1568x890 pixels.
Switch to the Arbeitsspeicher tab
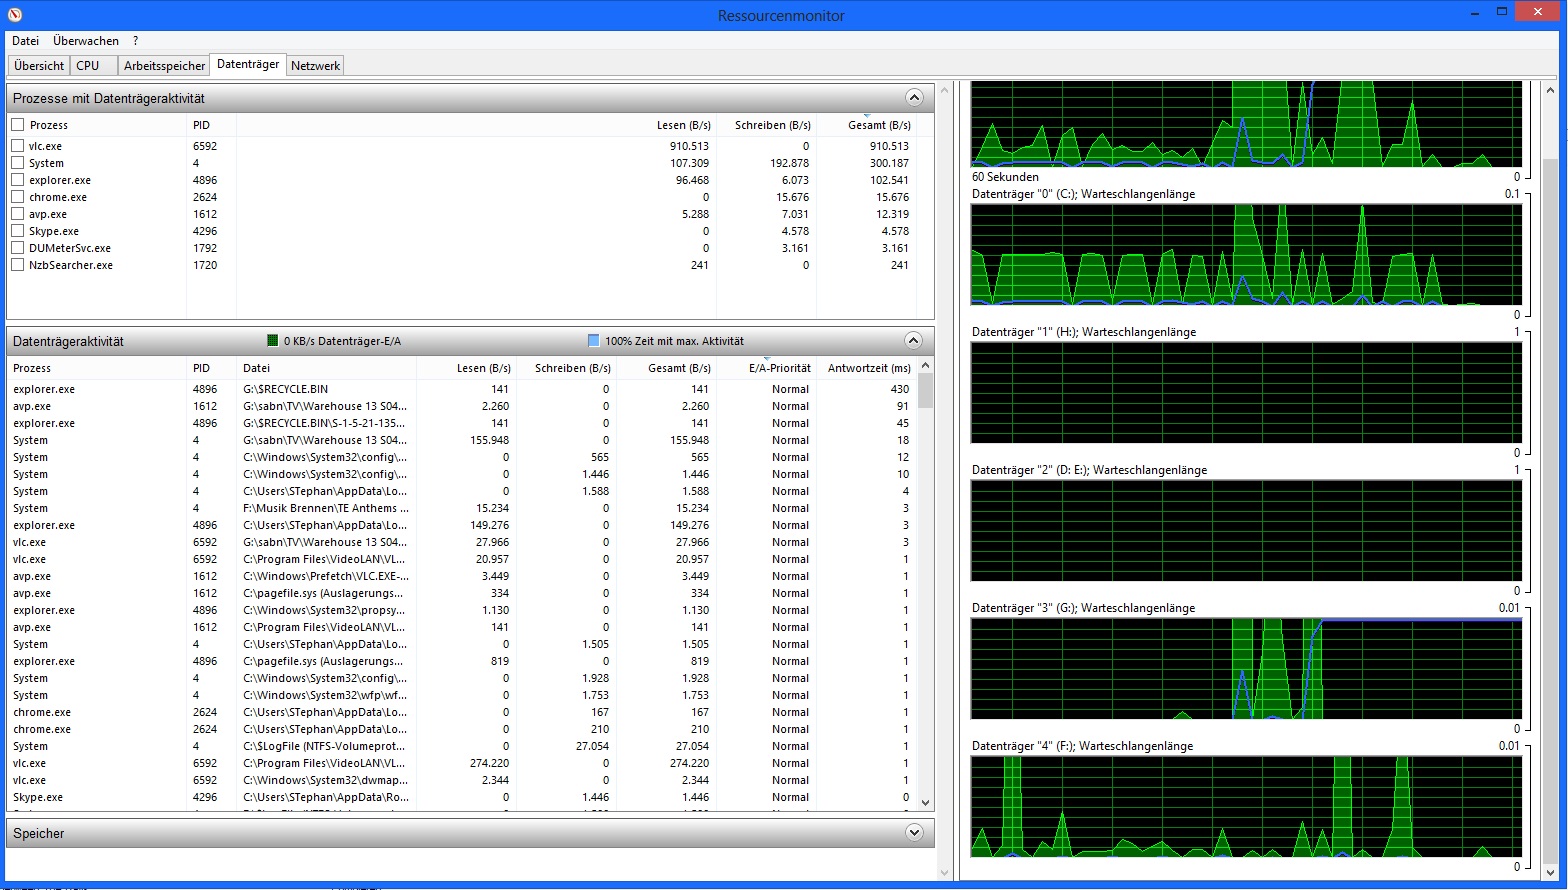(x=164, y=66)
